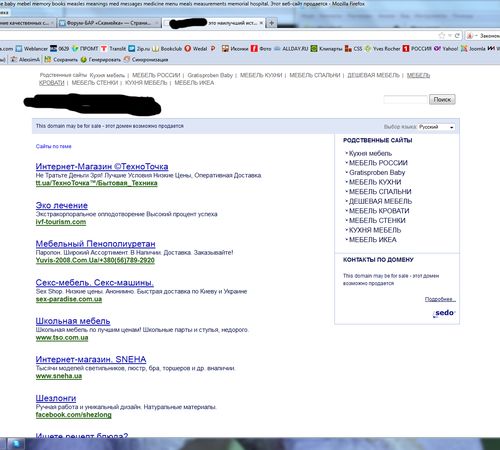
Task: Open sidebar link МЕБЕЛЬ СПАЛЬНИ
Action: point(380,192)
